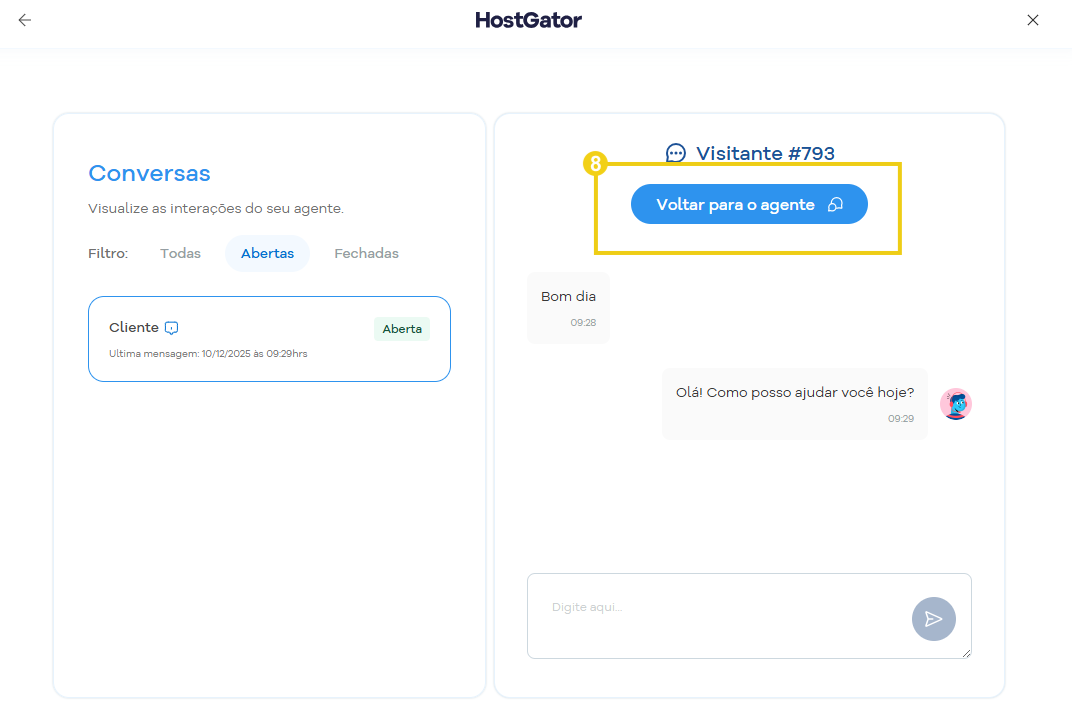Switch to the Fechadas filter
Screen dimensions: 1072x721
(x=366, y=254)
